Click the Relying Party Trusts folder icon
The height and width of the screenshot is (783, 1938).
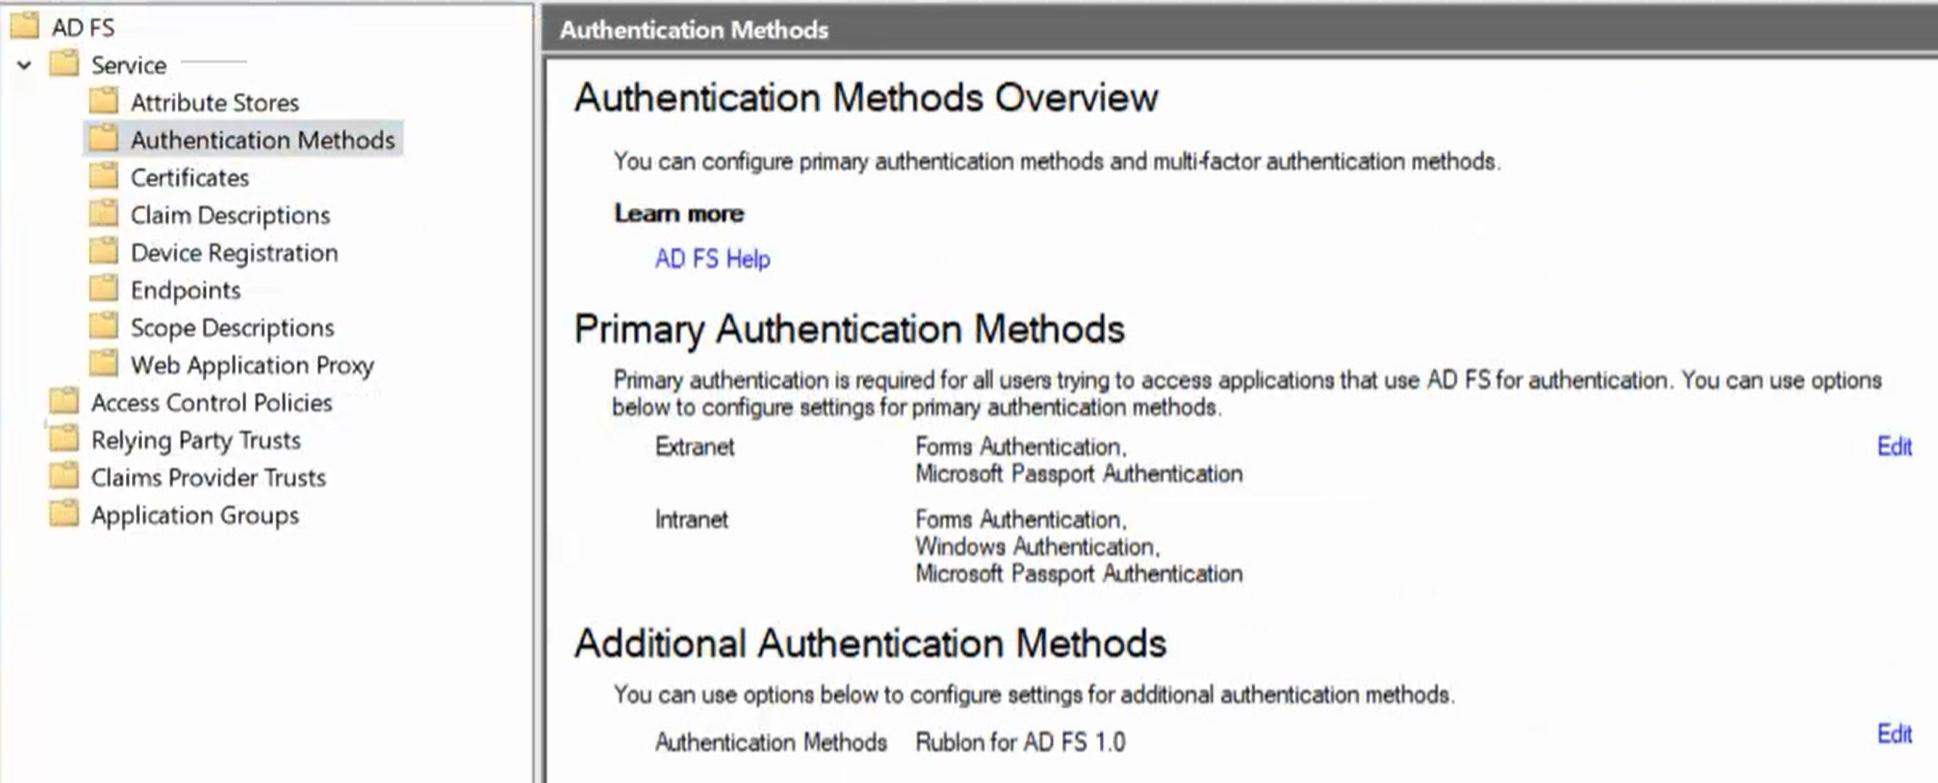tap(64, 439)
